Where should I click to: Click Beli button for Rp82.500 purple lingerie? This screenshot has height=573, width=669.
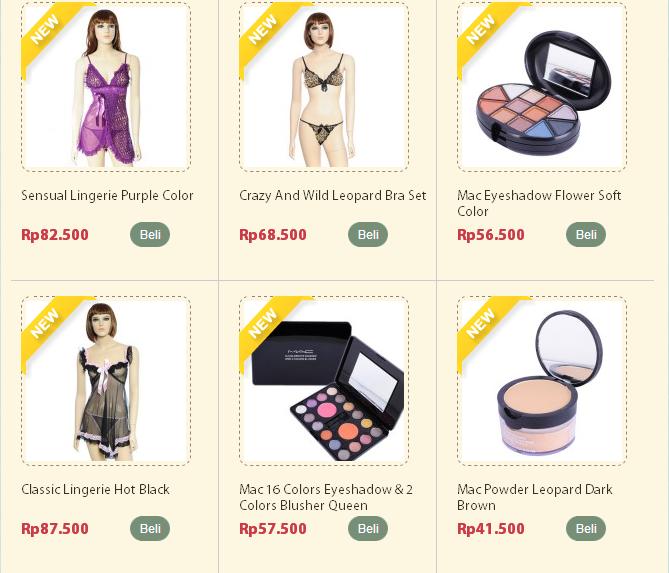pos(150,234)
